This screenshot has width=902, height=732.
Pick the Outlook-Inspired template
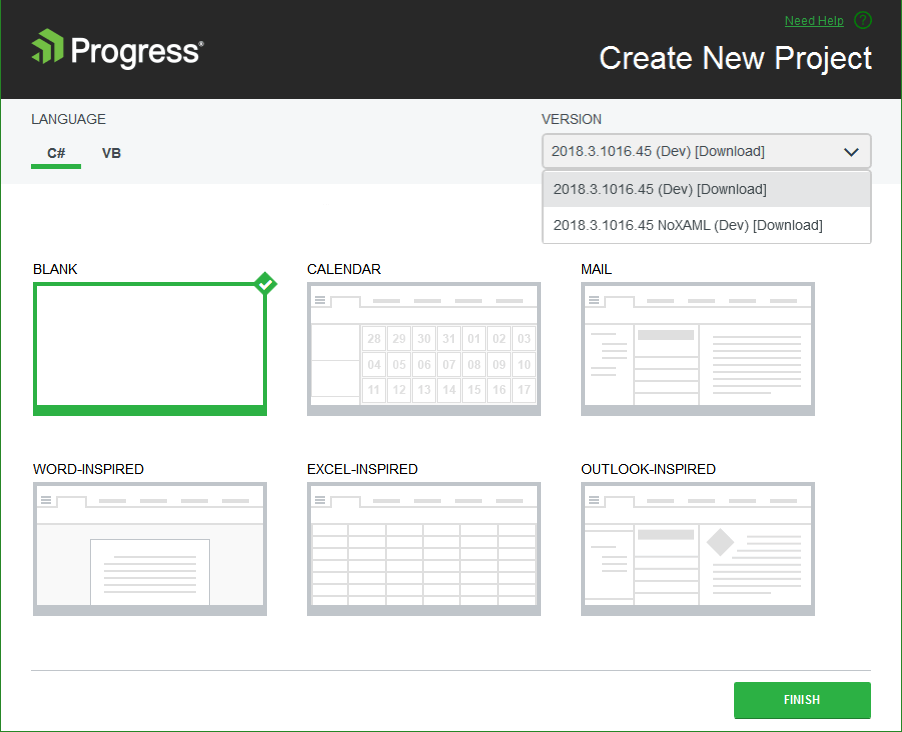tap(698, 549)
